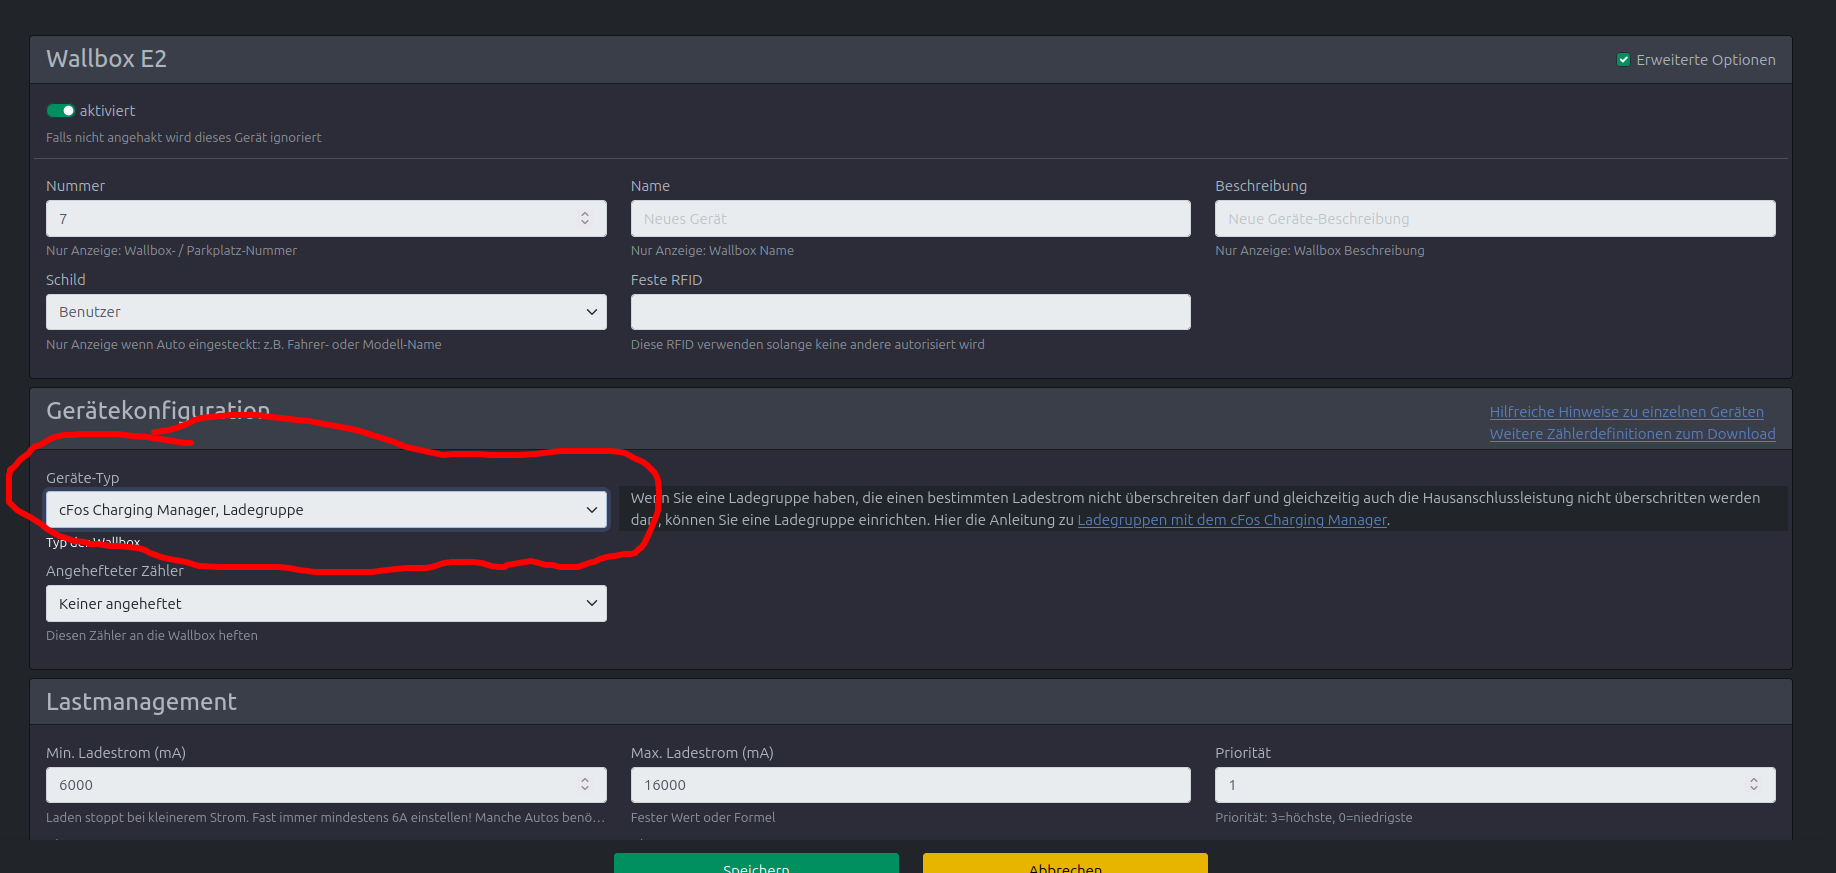The height and width of the screenshot is (873, 1836).
Task: Toggle the aktiviert switch off
Action: (61, 111)
